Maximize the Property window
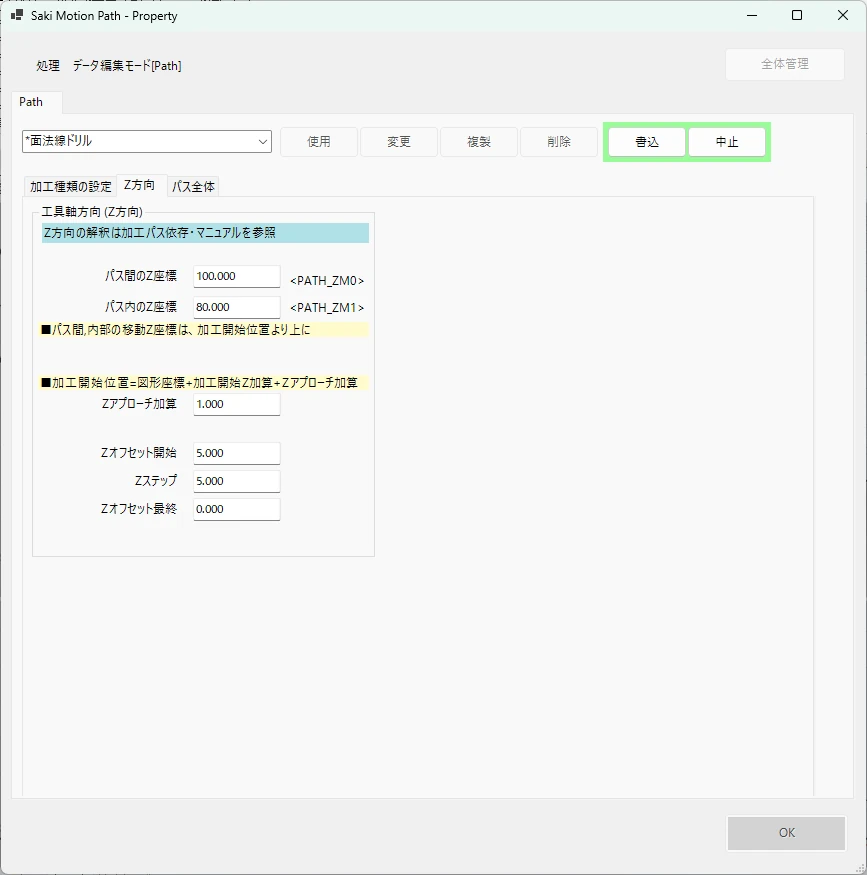Screen dimensions: 867x875 [x=797, y=16]
